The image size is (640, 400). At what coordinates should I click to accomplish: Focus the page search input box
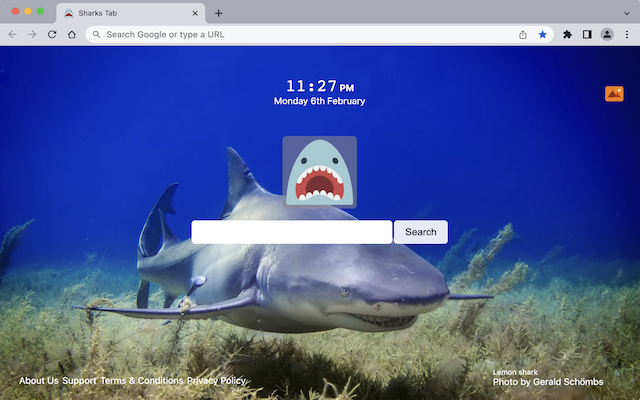pyautogui.click(x=291, y=232)
